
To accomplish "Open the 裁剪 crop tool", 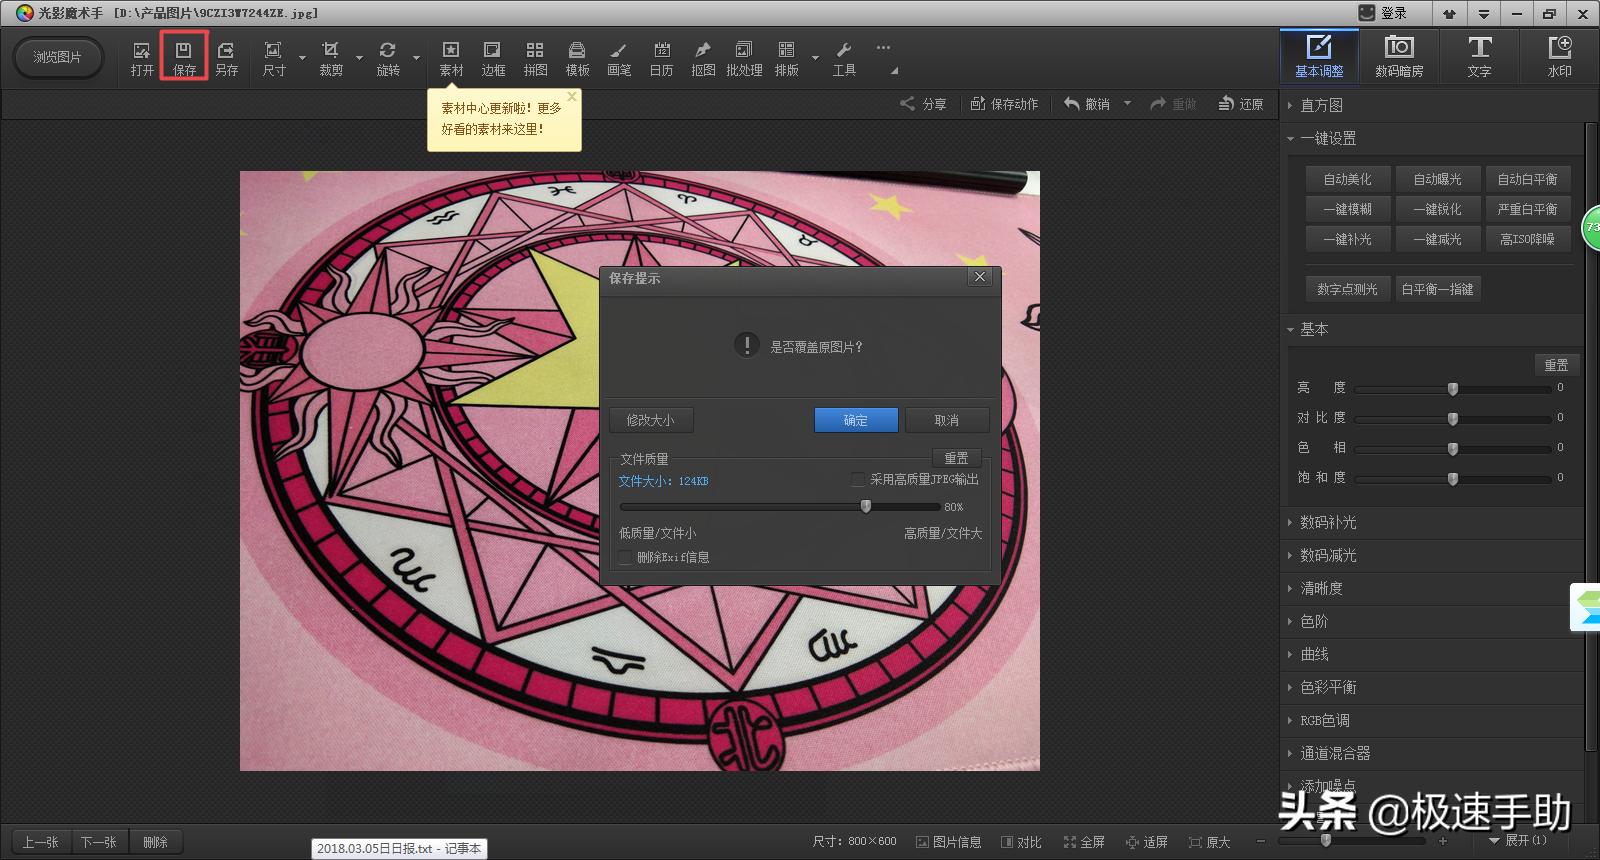I will point(331,57).
